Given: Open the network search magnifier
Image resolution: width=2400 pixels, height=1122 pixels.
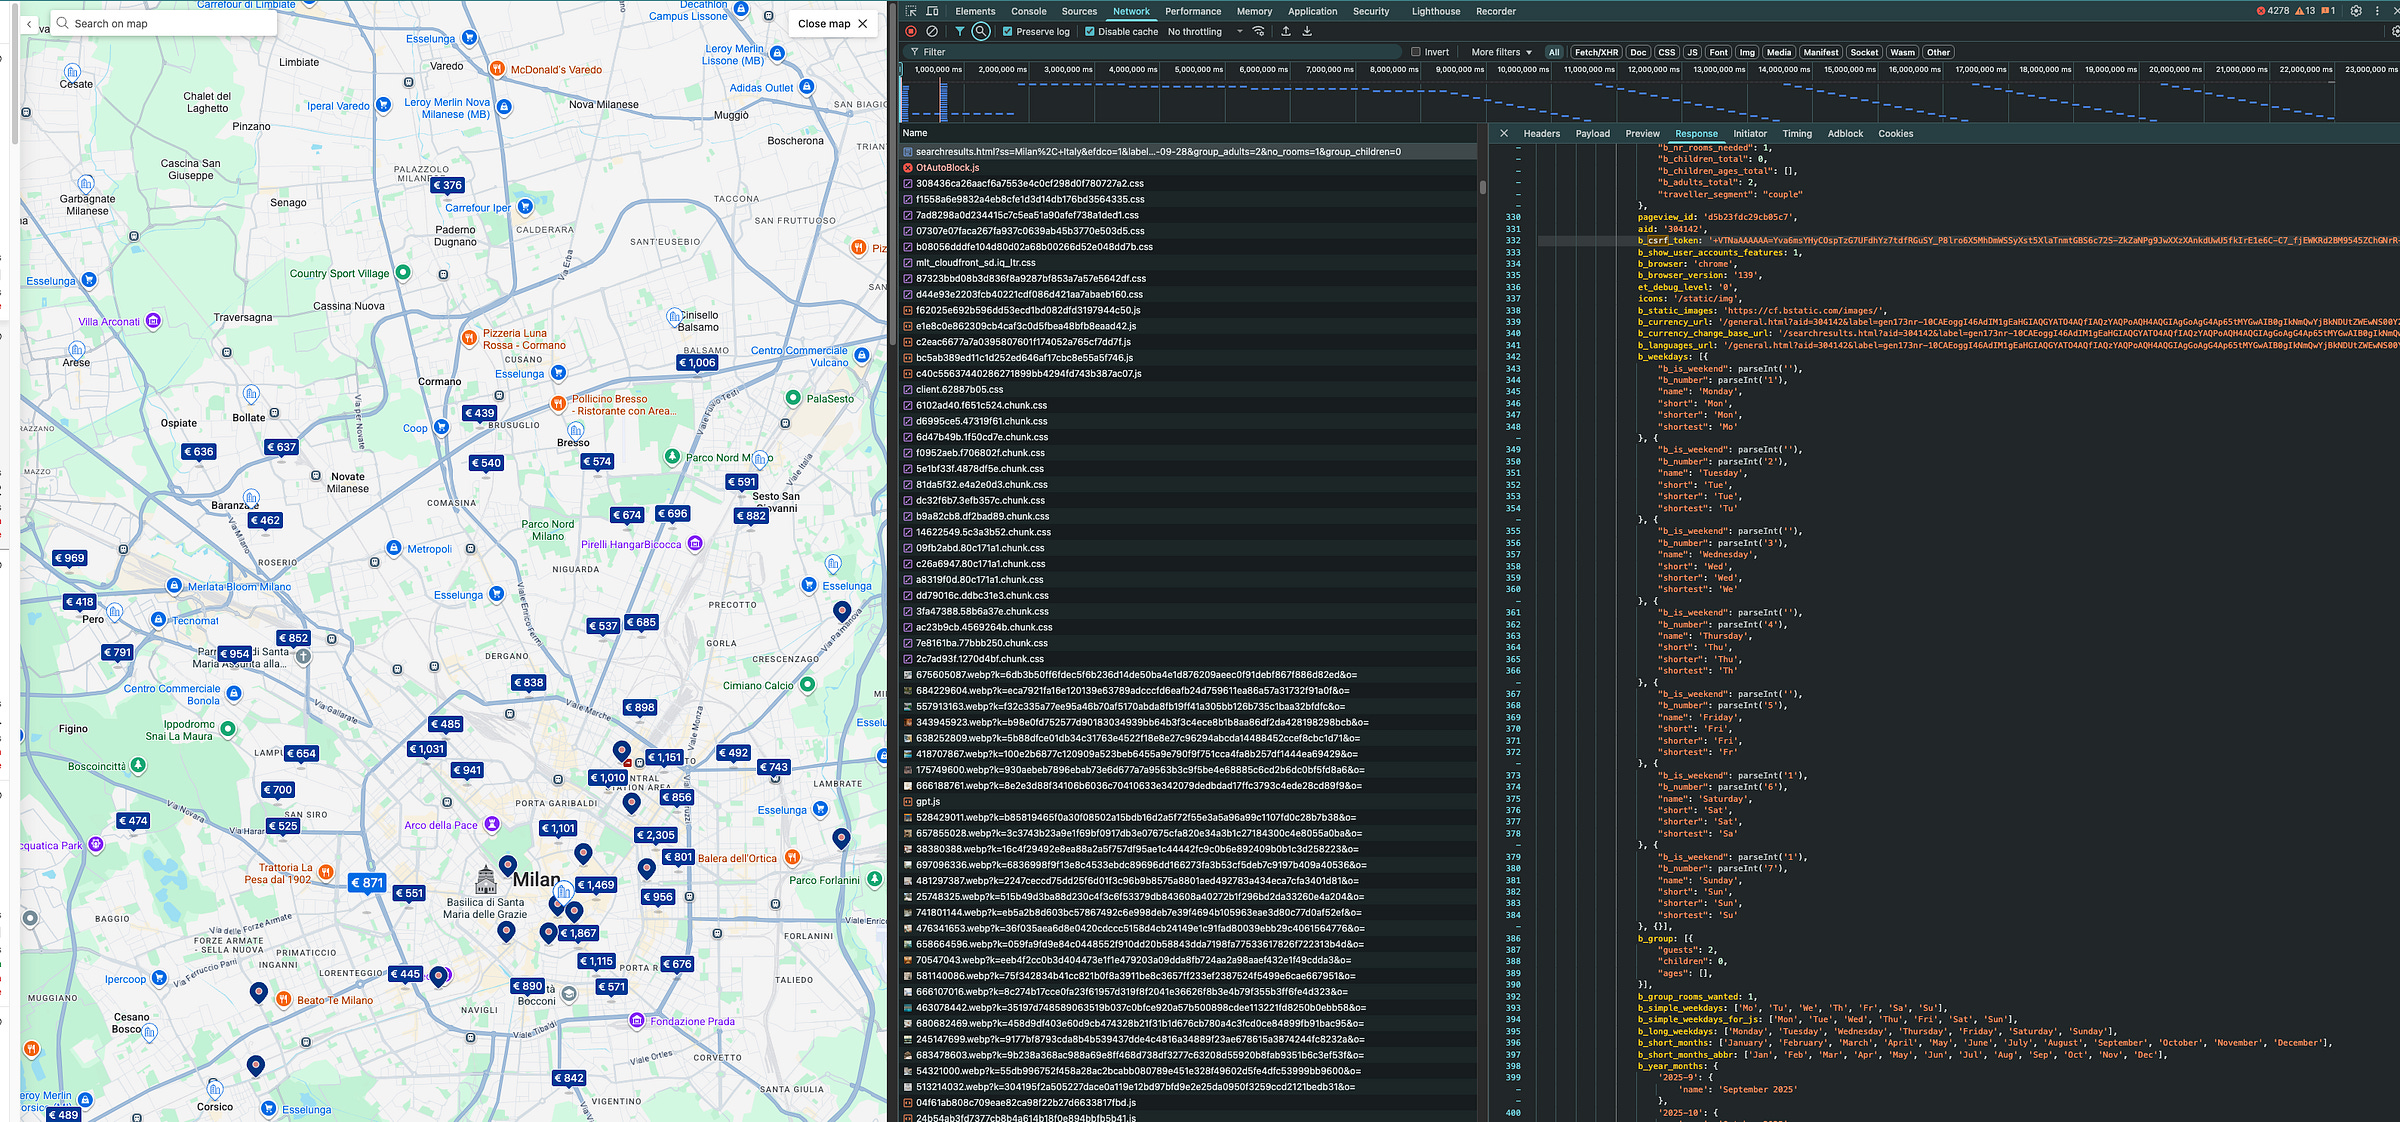Looking at the screenshot, I should pyautogui.click(x=981, y=32).
